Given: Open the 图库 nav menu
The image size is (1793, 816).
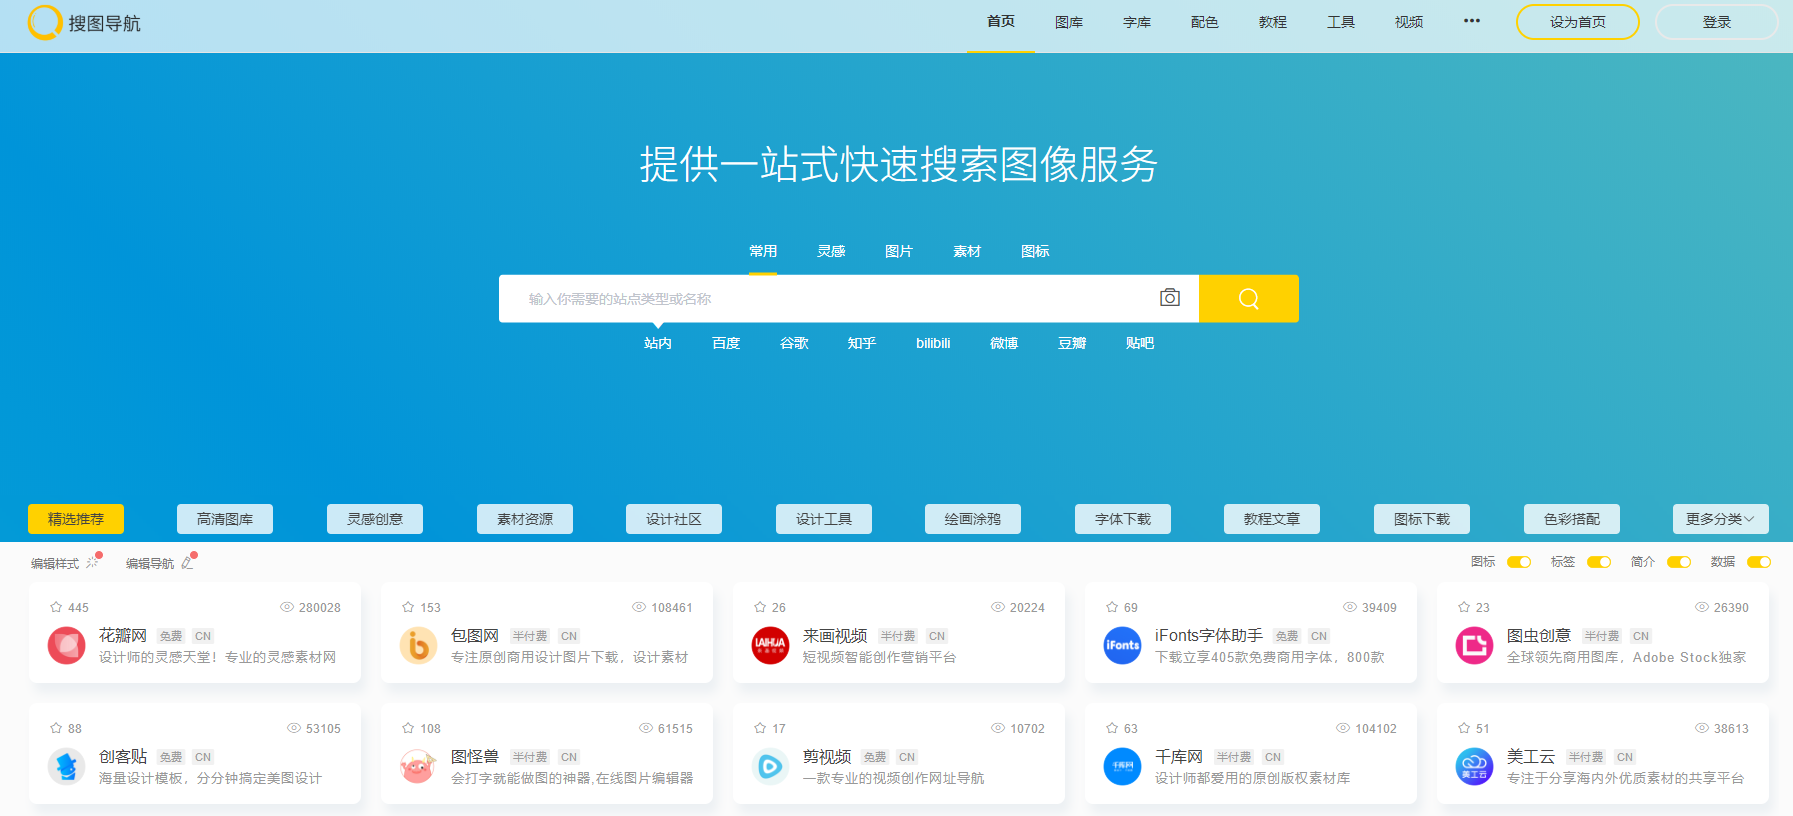Looking at the screenshot, I should [x=1069, y=22].
